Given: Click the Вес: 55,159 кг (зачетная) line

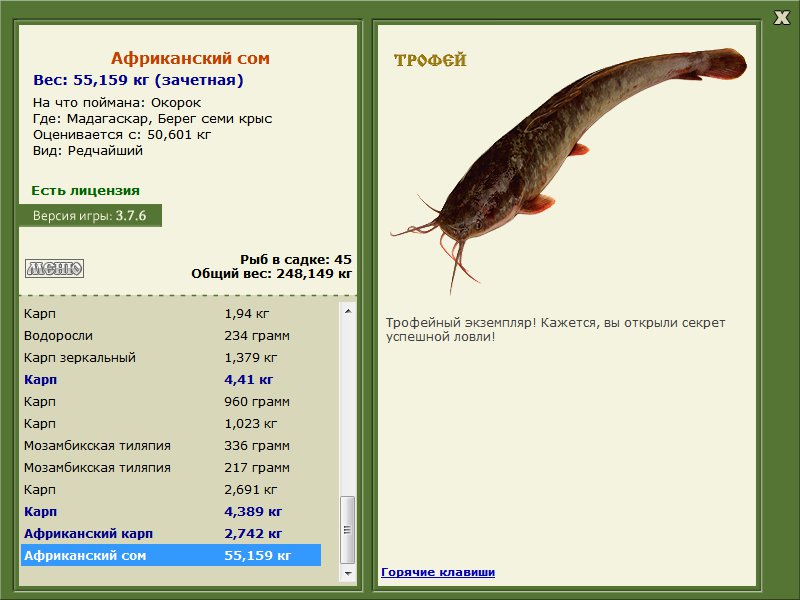Looking at the screenshot, I should tap(138, 80).
